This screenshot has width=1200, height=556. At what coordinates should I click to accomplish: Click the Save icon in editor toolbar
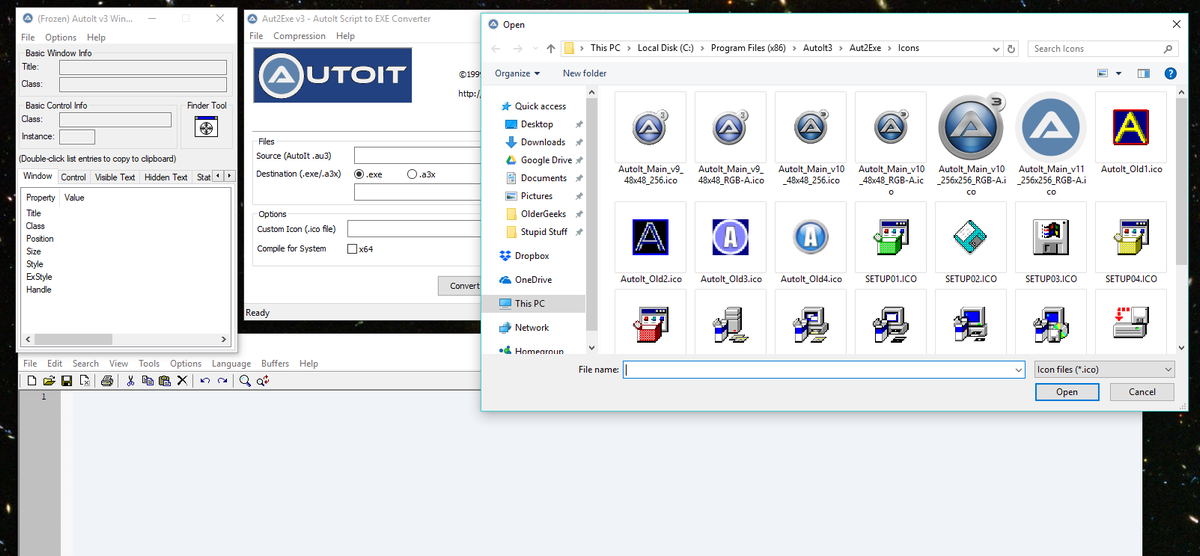coord(66,381)
